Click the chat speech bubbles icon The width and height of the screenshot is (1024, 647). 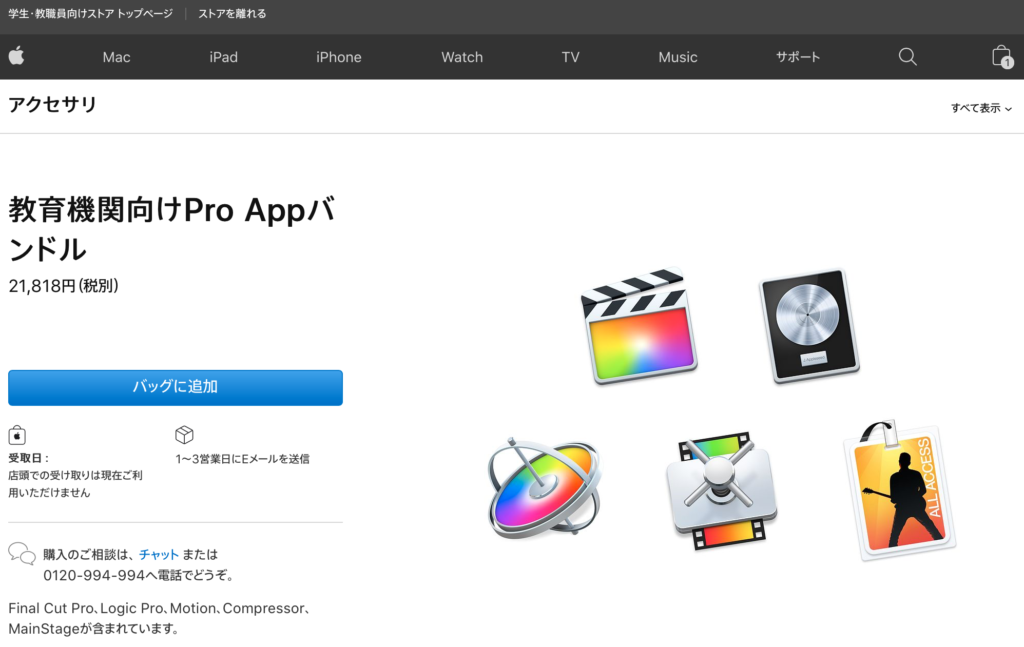(x=22, y=554)
